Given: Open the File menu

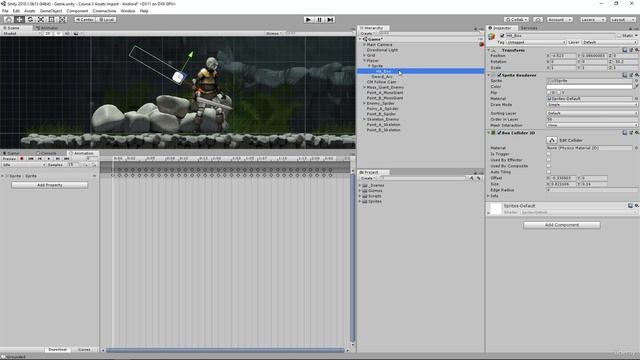Looking at the screenshot, I should [x=5, y=11].
